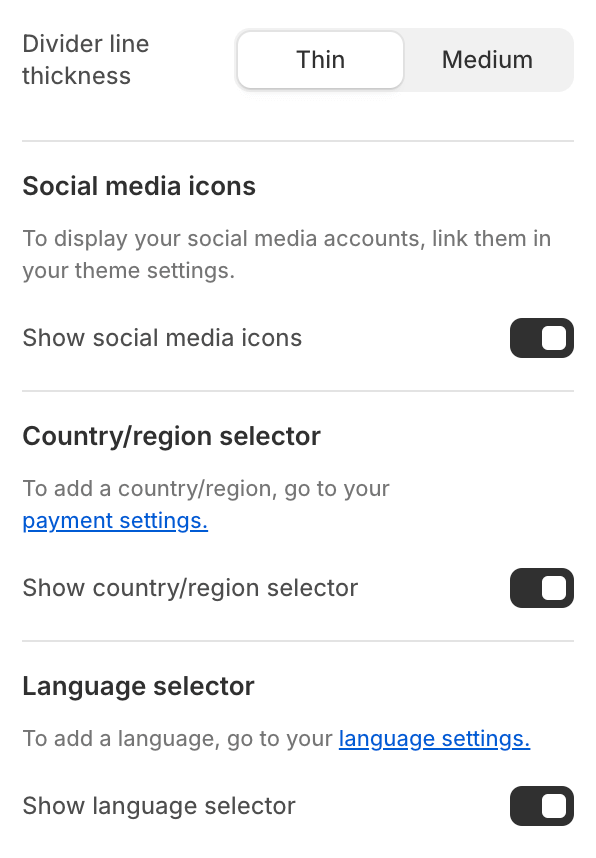The width and height of the screenshot is (596, 858).
Task: Click the Divider line thickness label
Action: pyautogui.click(x=86, y=60)
